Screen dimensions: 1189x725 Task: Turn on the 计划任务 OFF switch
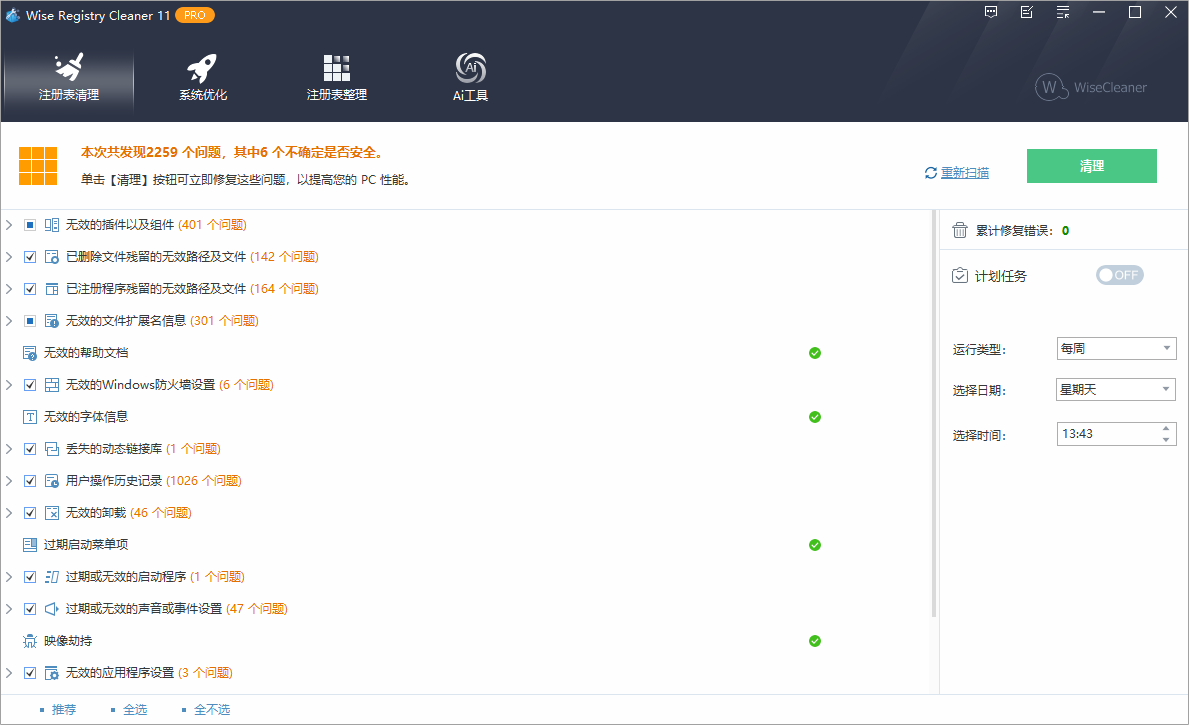[1119, 275]
